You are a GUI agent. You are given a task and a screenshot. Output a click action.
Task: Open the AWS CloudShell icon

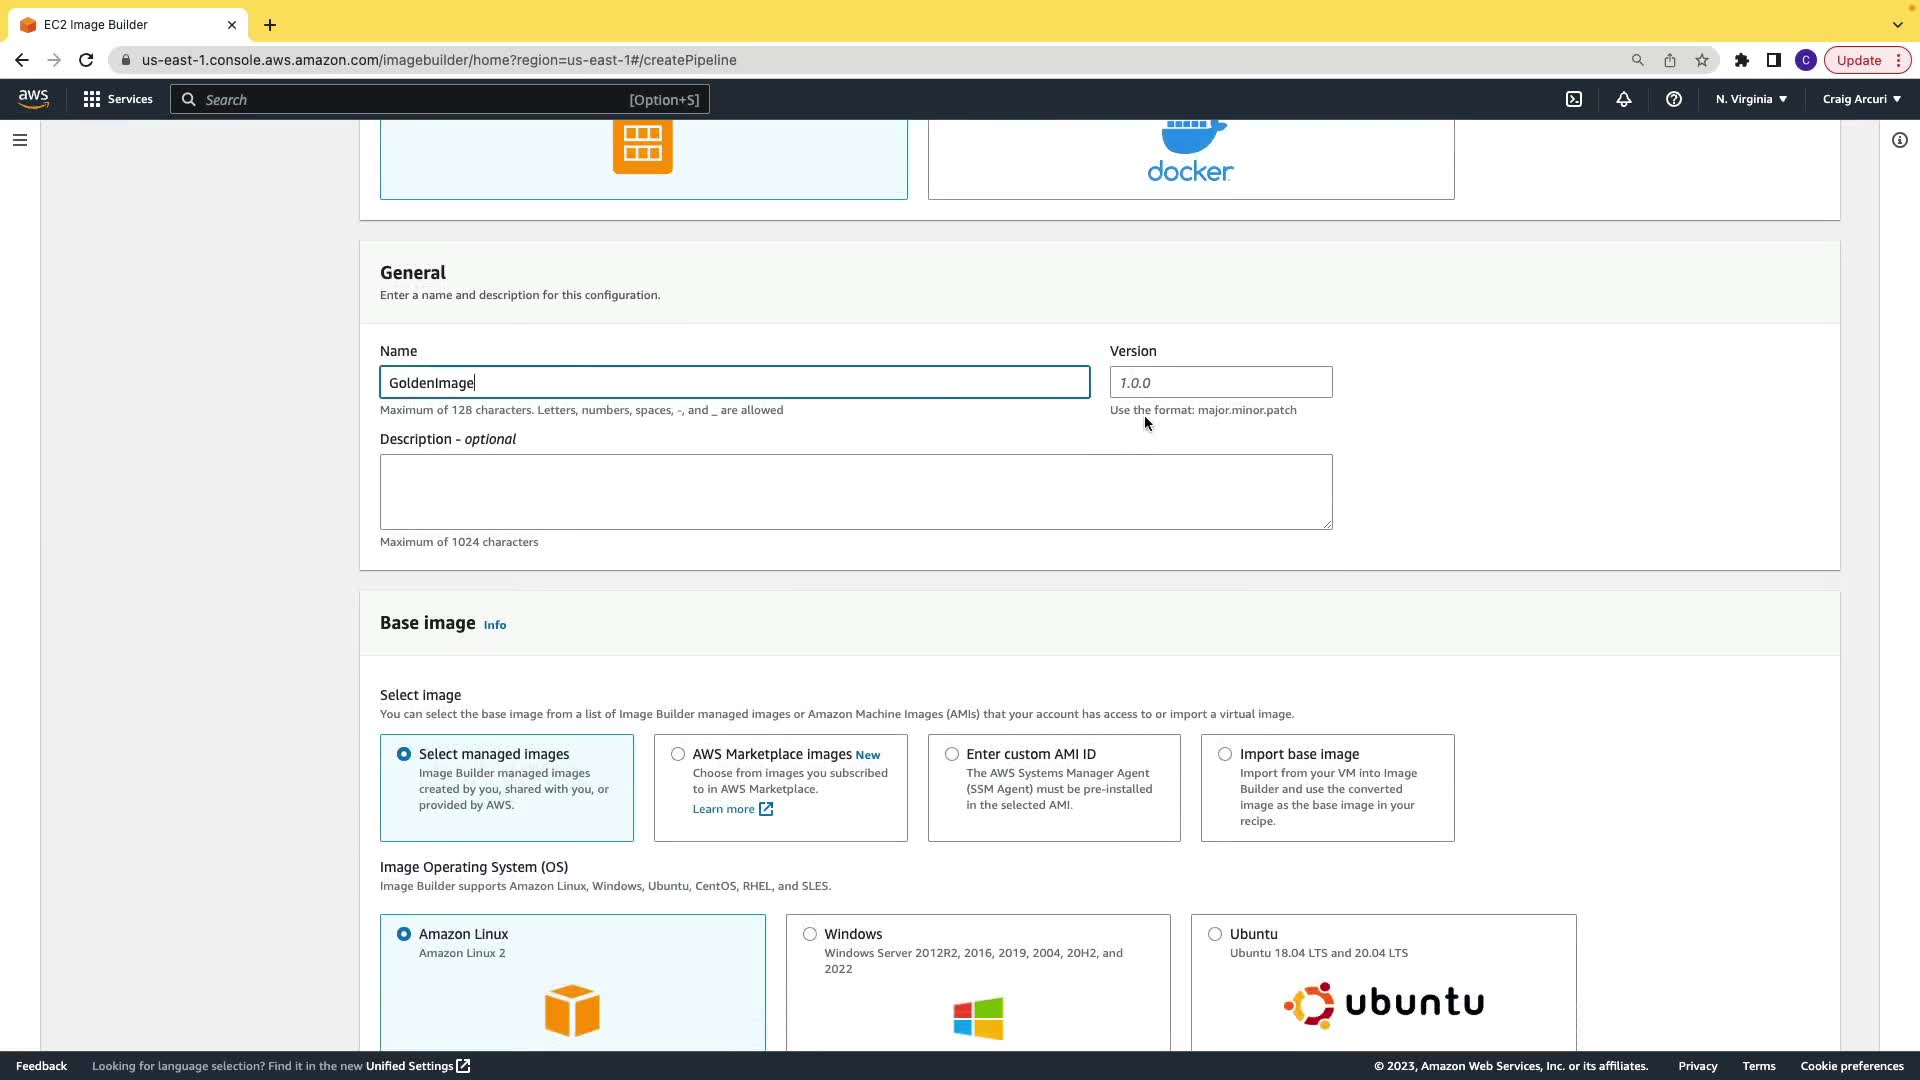click(x=1573, y=99)
